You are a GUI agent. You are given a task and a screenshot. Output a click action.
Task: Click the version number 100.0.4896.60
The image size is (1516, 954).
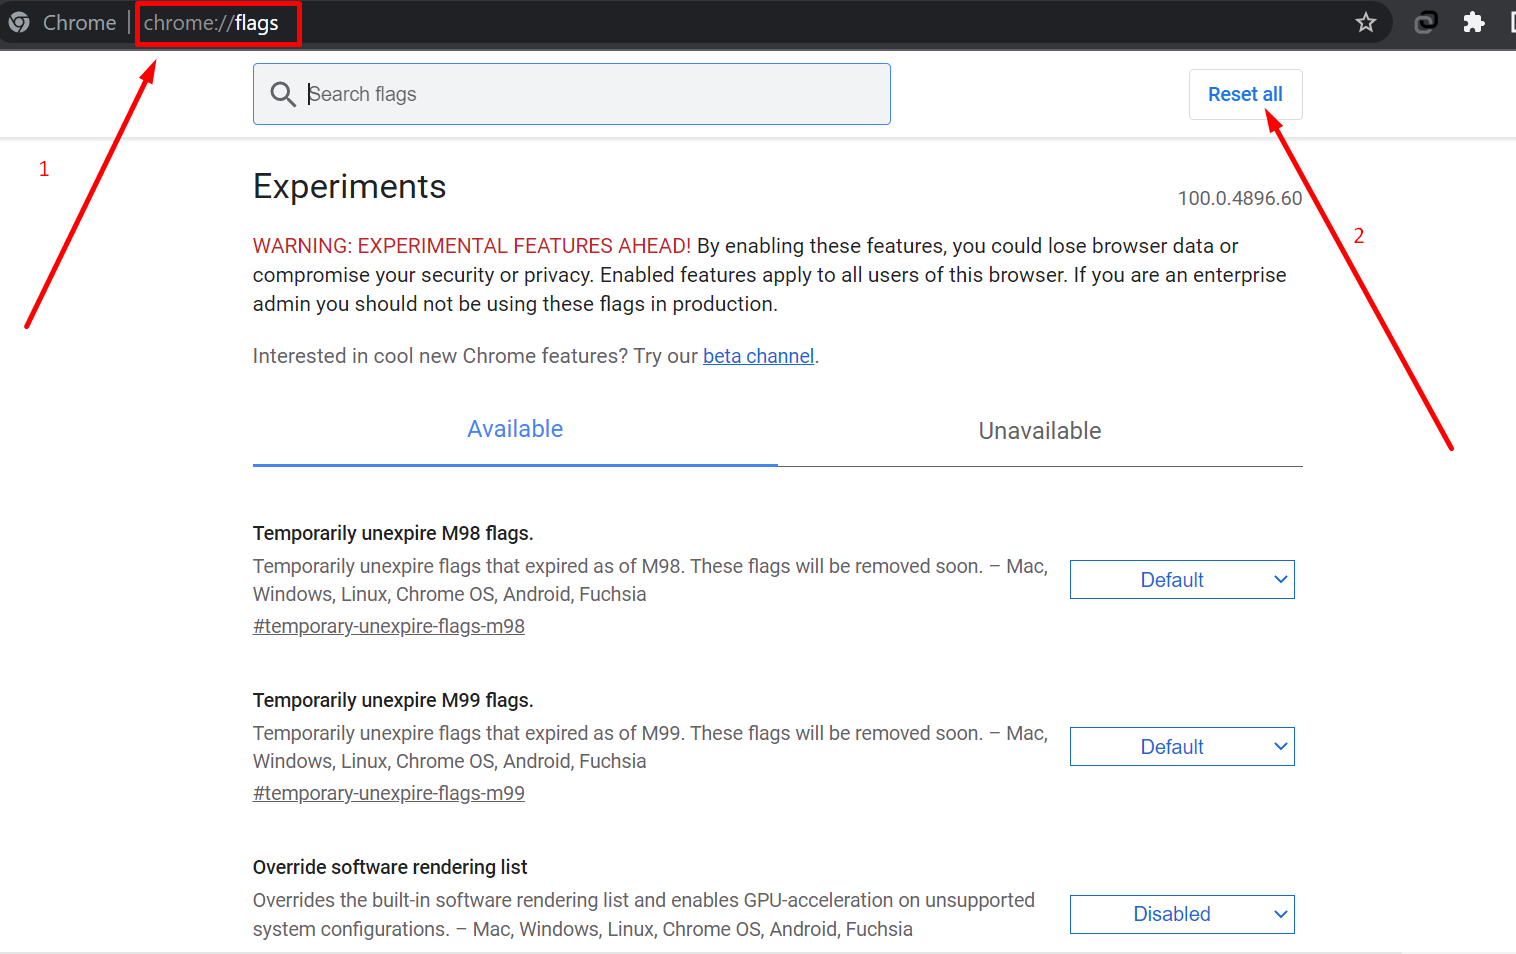(x=1239, y=198)
